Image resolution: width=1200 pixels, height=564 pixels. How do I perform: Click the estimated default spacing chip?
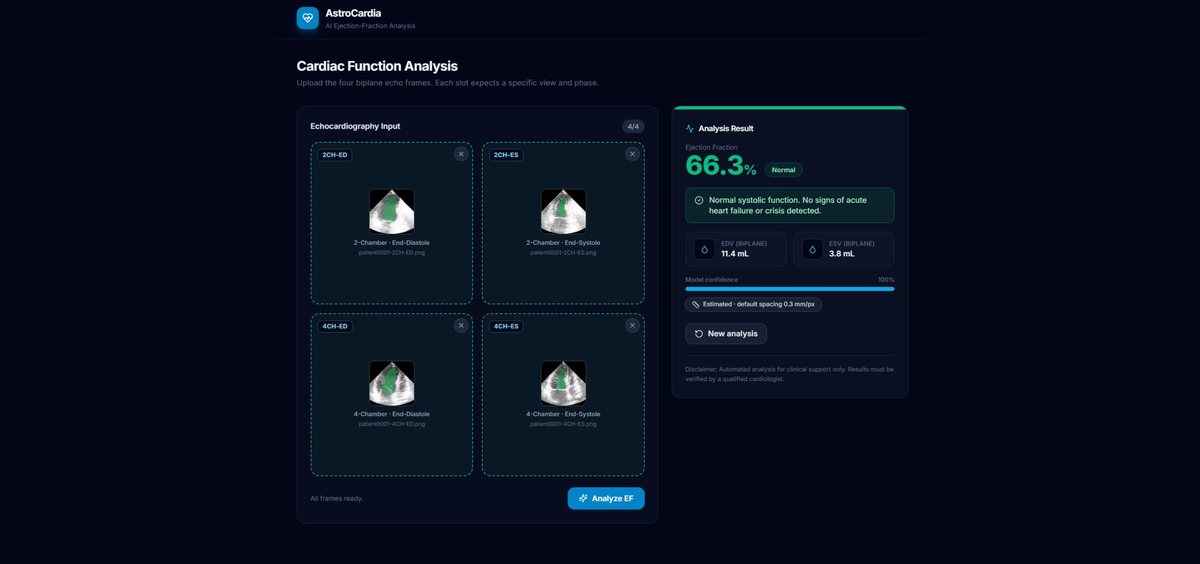(x=754, y=304)
